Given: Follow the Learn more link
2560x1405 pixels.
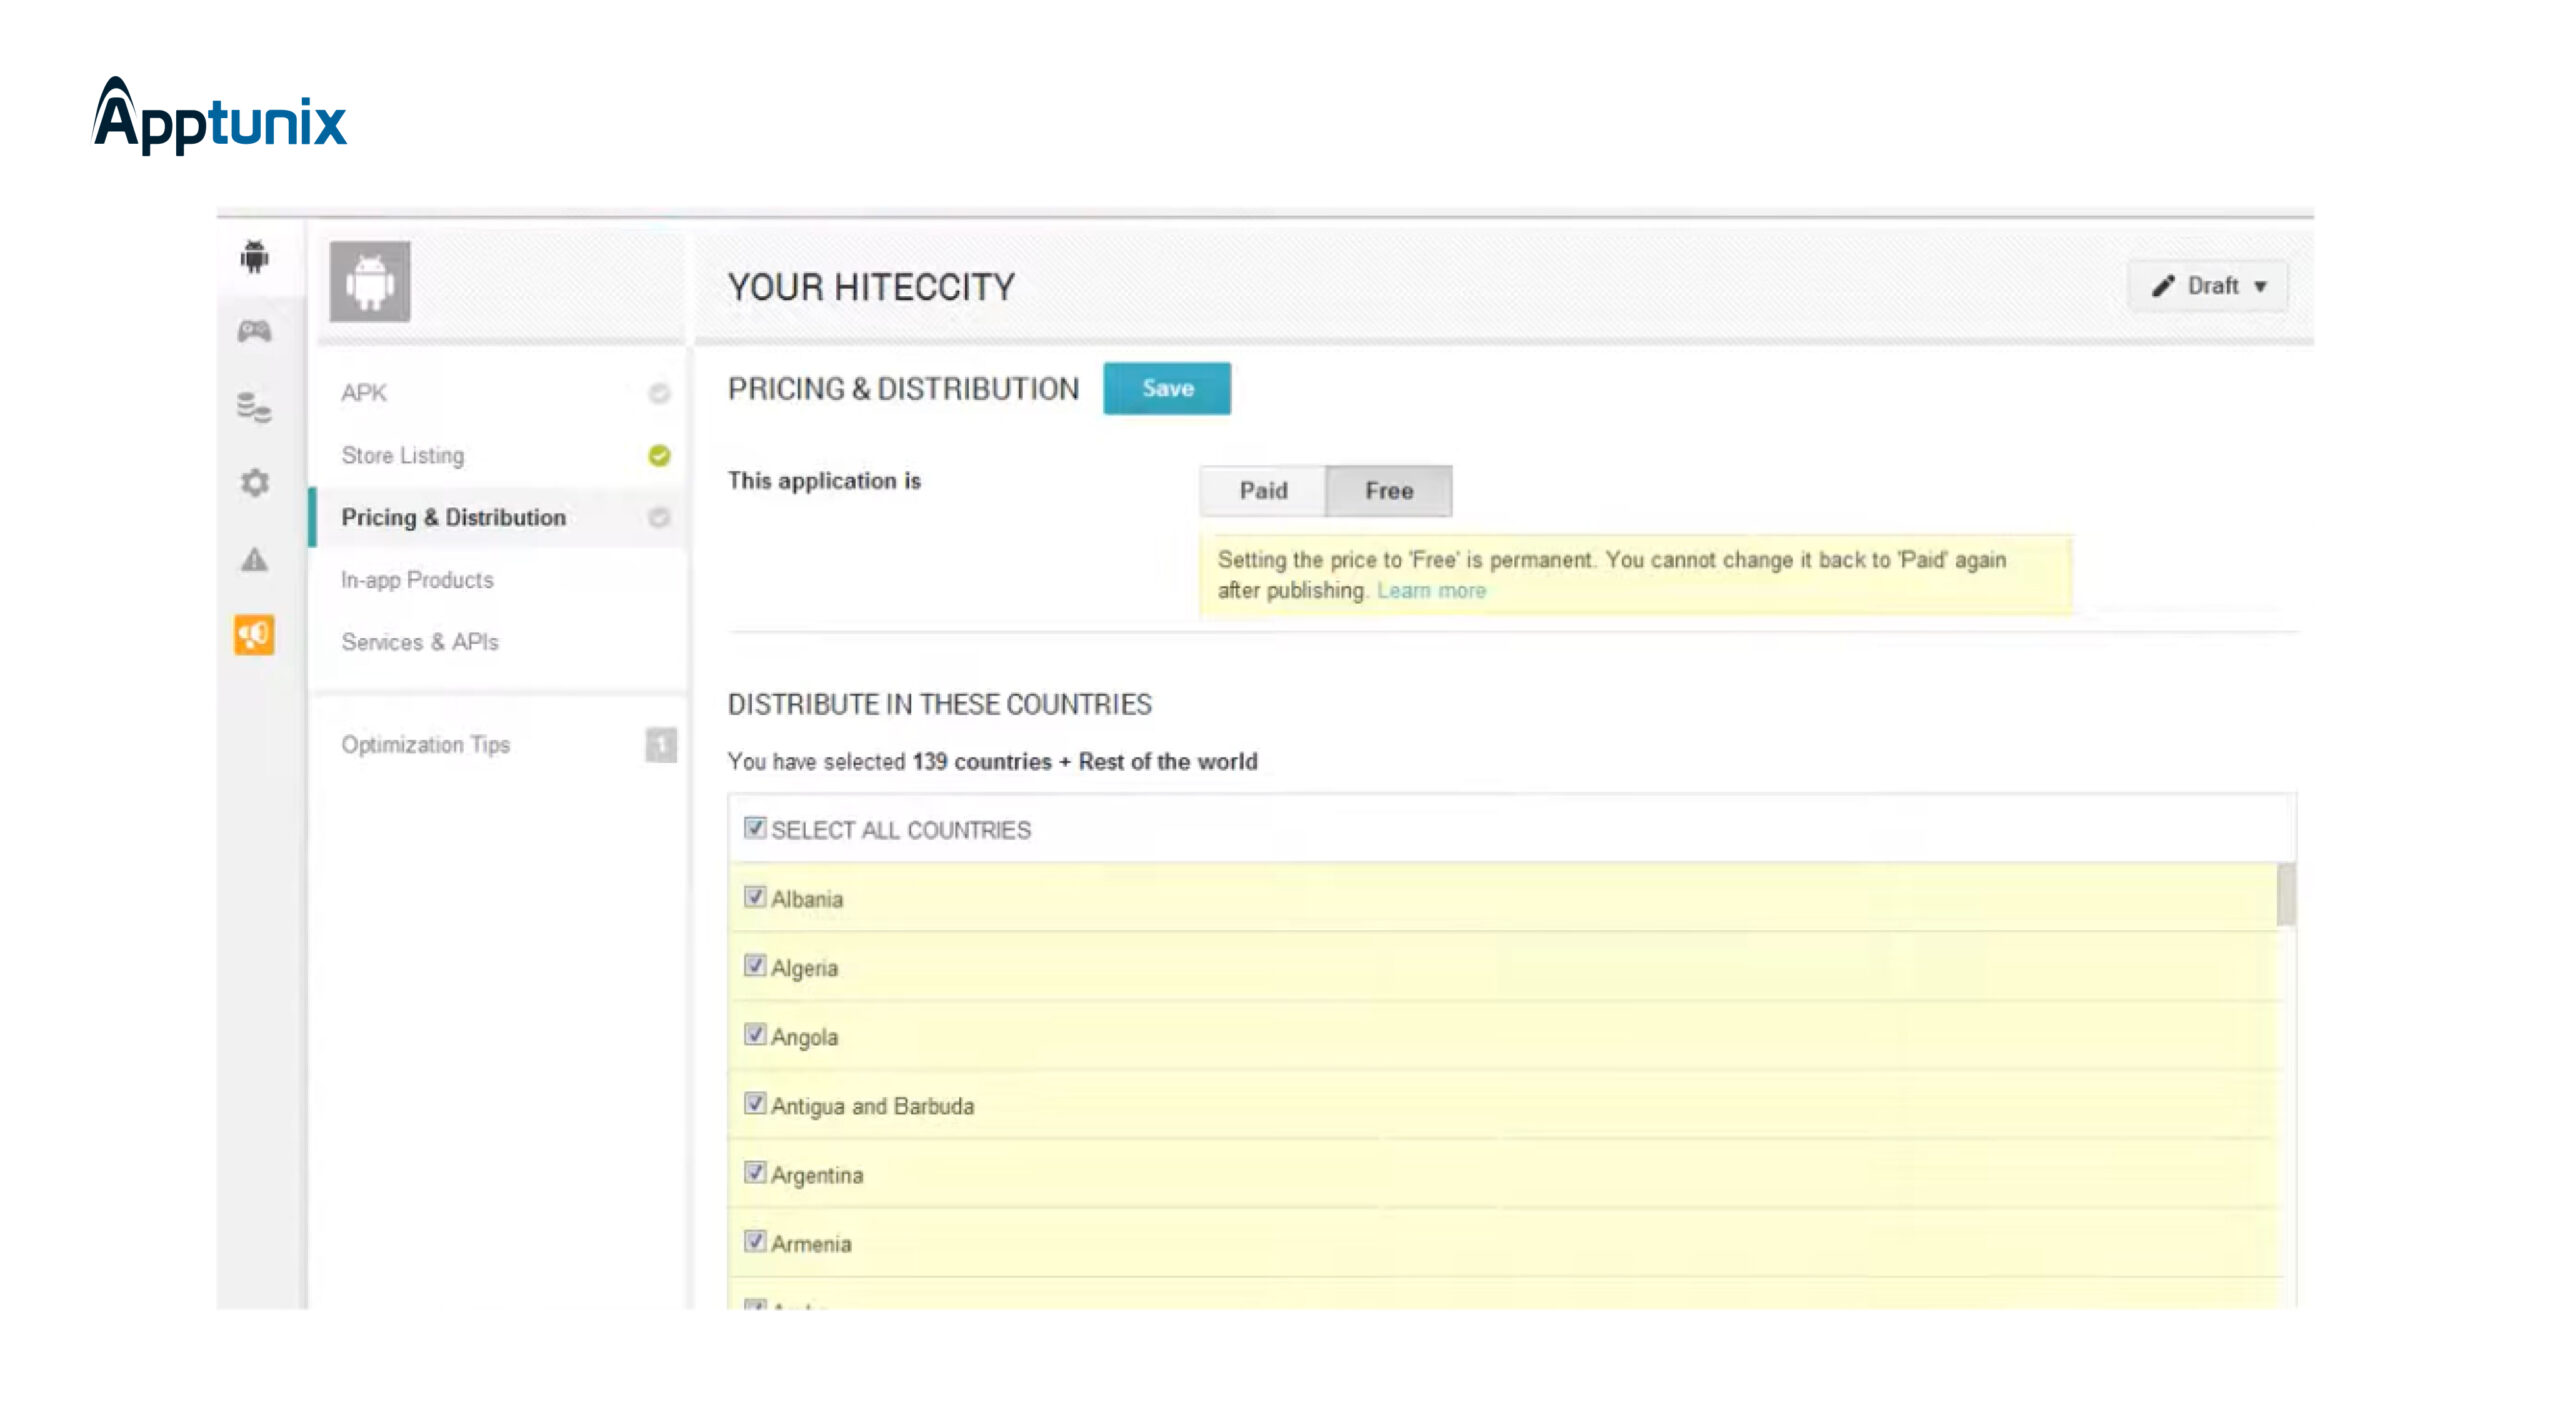Looking at the screenshot, I should (1431, 591).
